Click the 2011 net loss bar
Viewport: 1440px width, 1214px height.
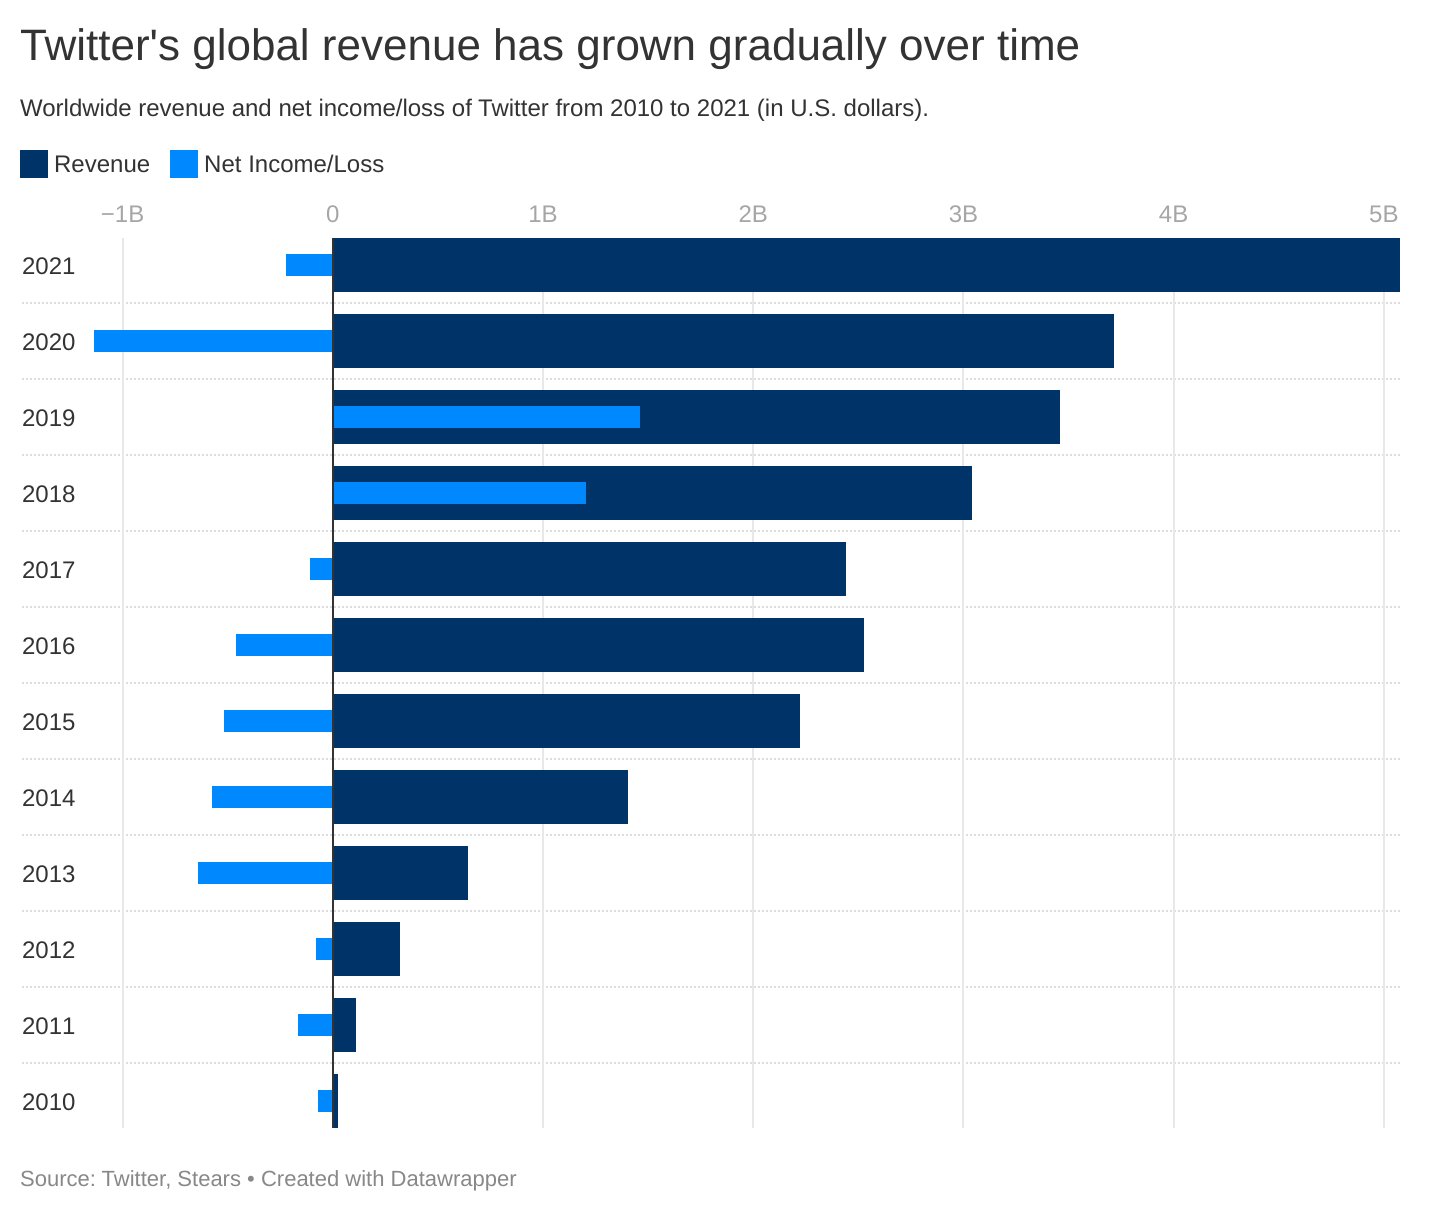[315, 1025]
